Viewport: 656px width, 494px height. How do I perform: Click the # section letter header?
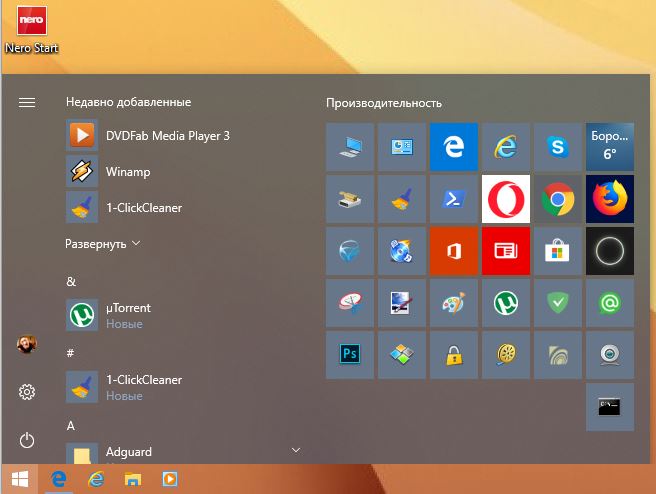(70, 353)
